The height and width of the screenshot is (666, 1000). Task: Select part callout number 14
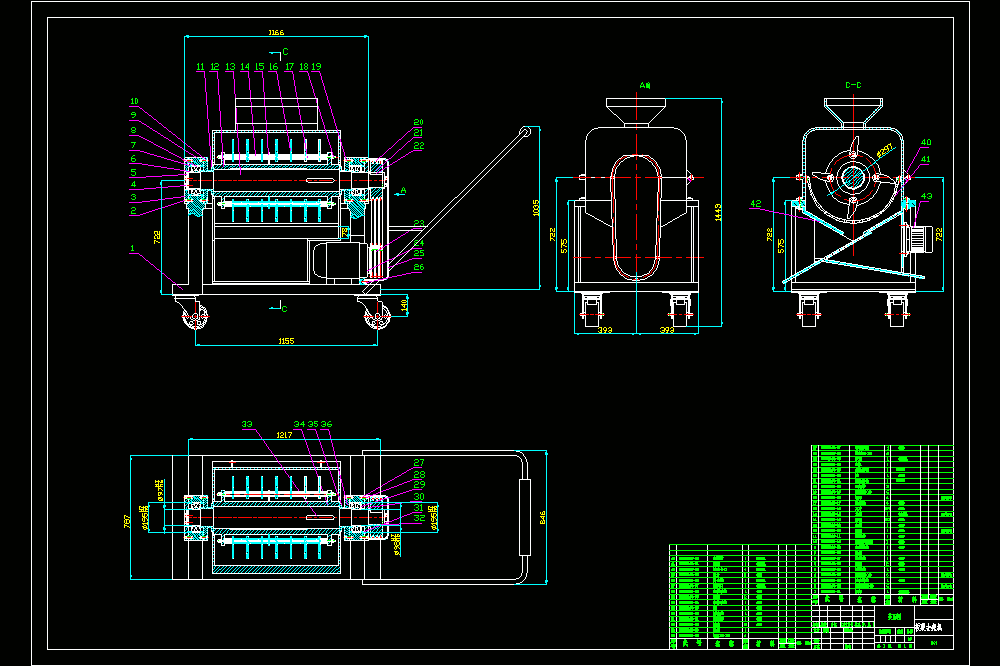(x=245, y=66)
